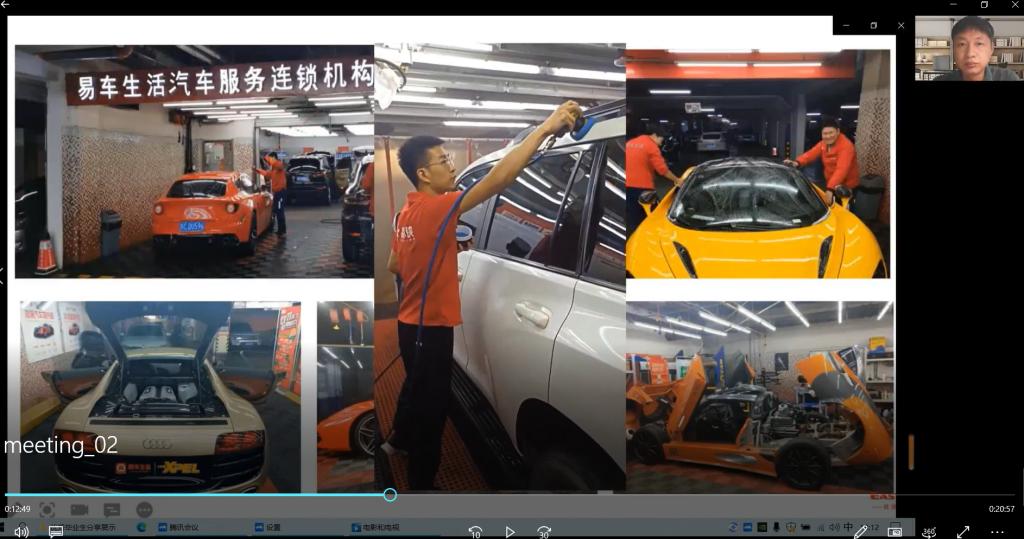Toggle 360 degree video mode

coord(929,532)
